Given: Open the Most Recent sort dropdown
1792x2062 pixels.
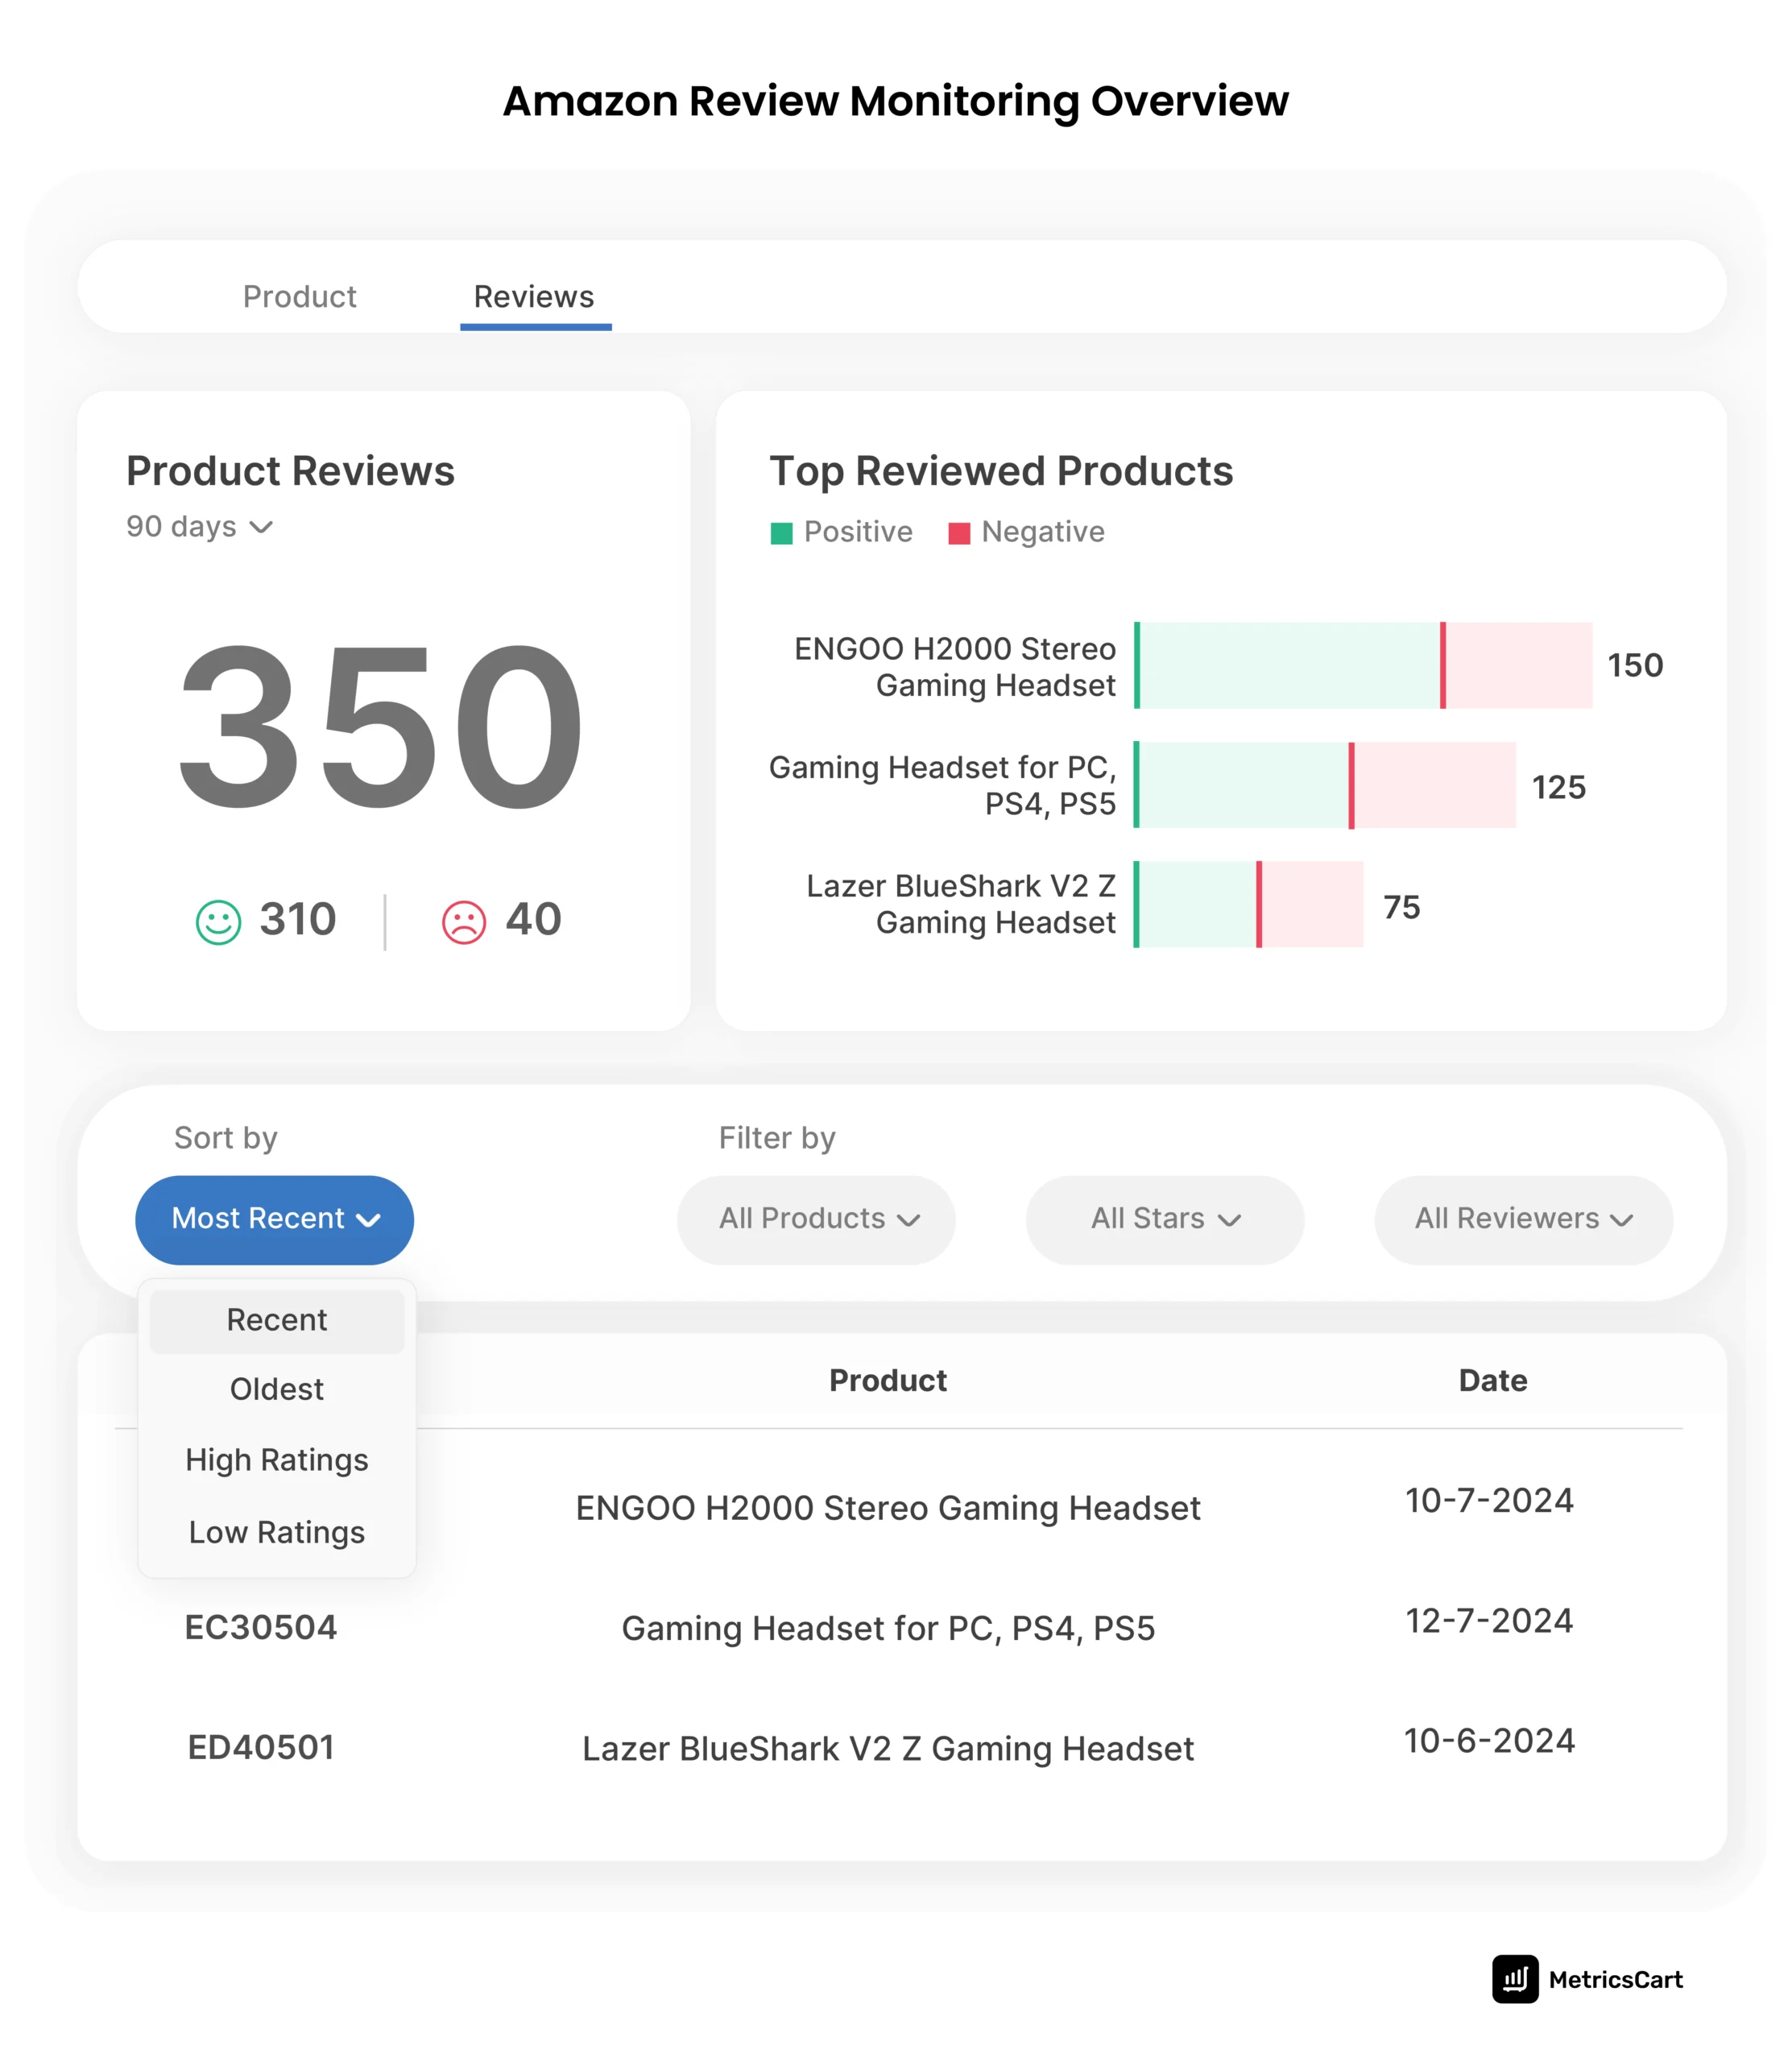Looking at the screenshot, I should click(275, 1219).
